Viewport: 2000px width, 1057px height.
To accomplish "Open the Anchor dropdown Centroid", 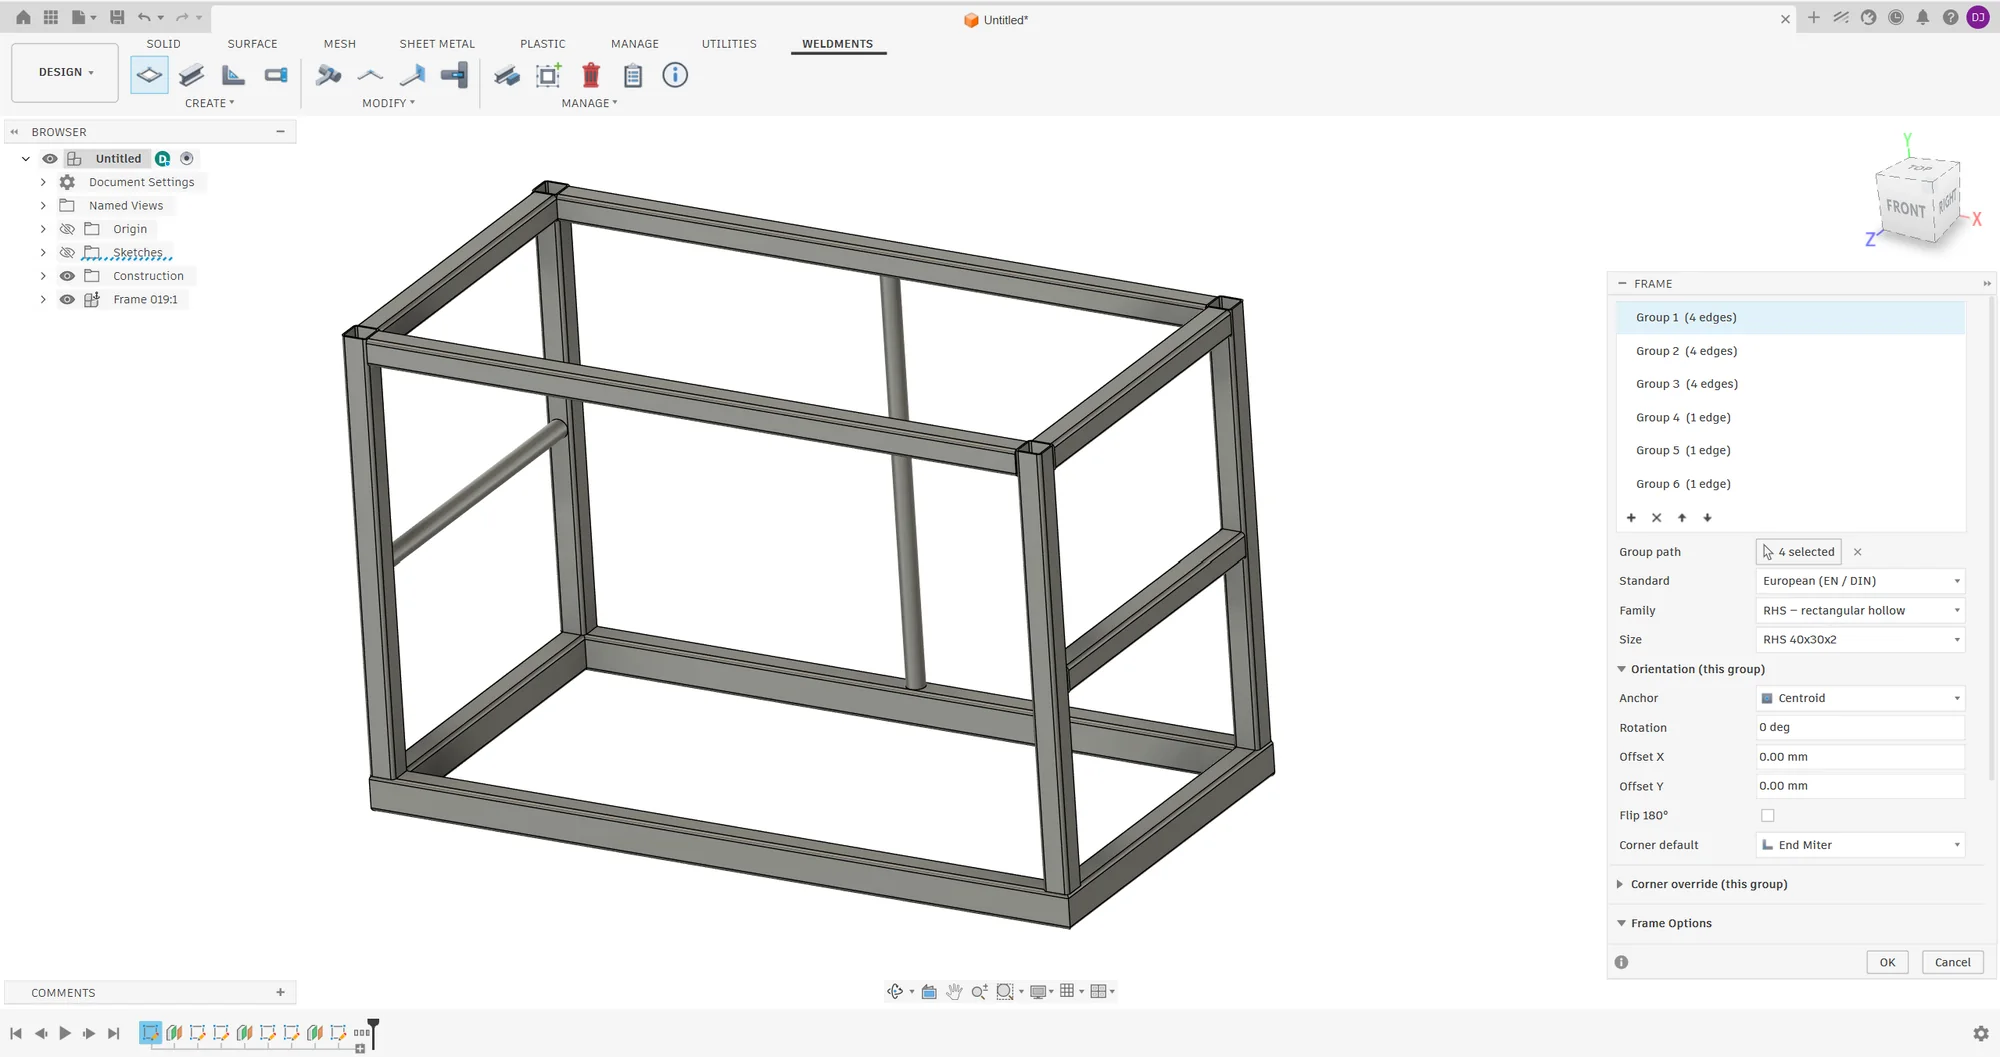I will [1860, 698].
